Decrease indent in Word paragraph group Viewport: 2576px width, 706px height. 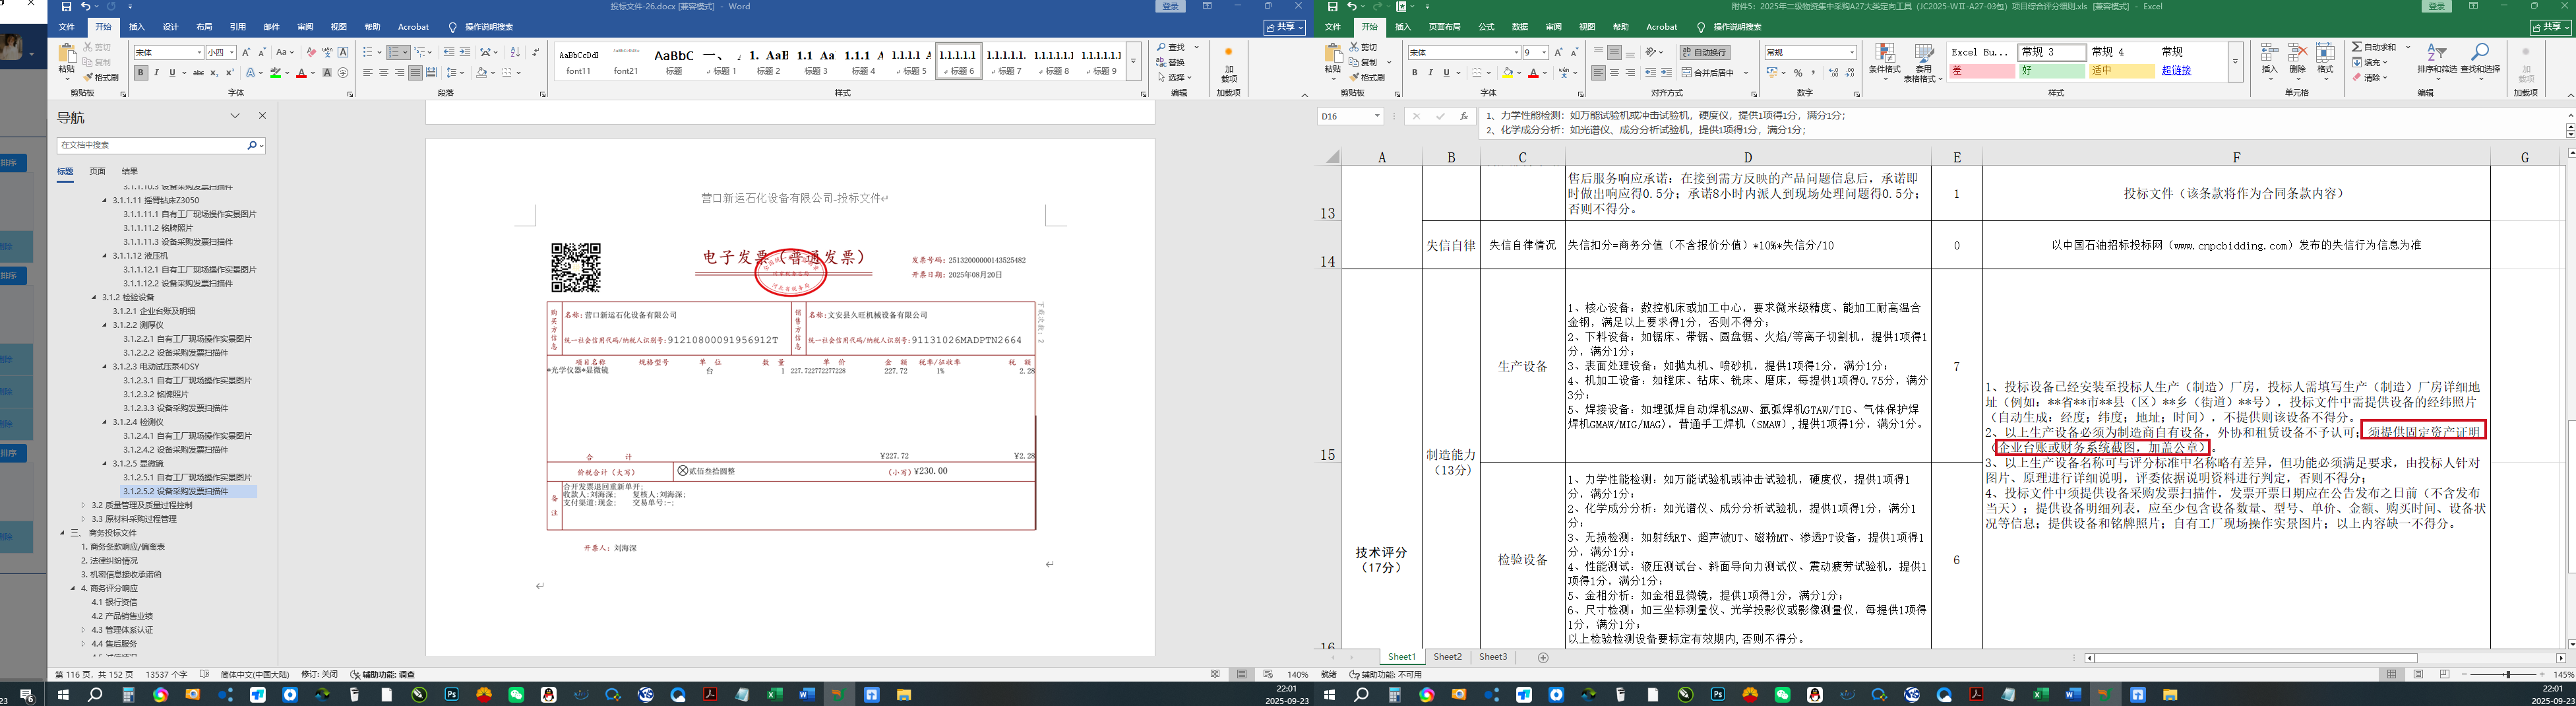(448, 52)
